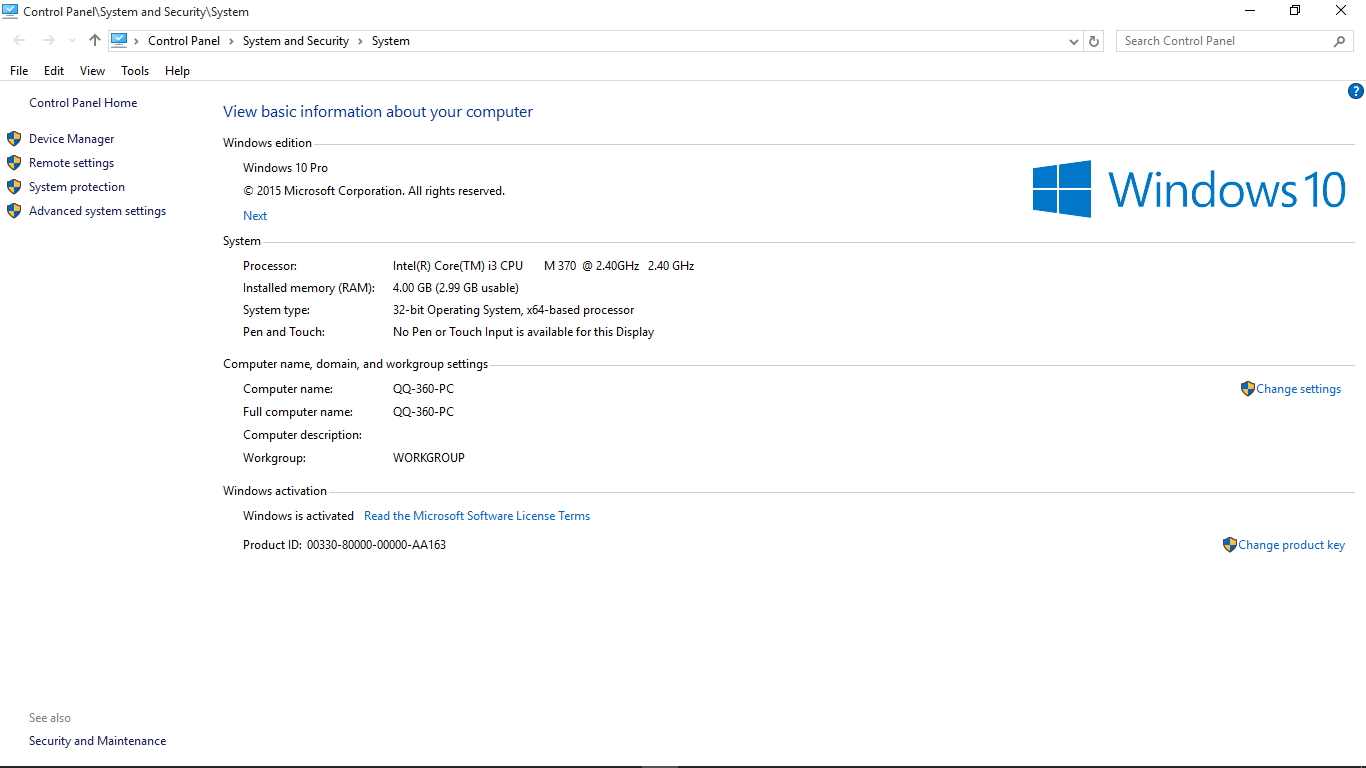
Task: Go up one level with Up arrow
Action: click(95, 41)
